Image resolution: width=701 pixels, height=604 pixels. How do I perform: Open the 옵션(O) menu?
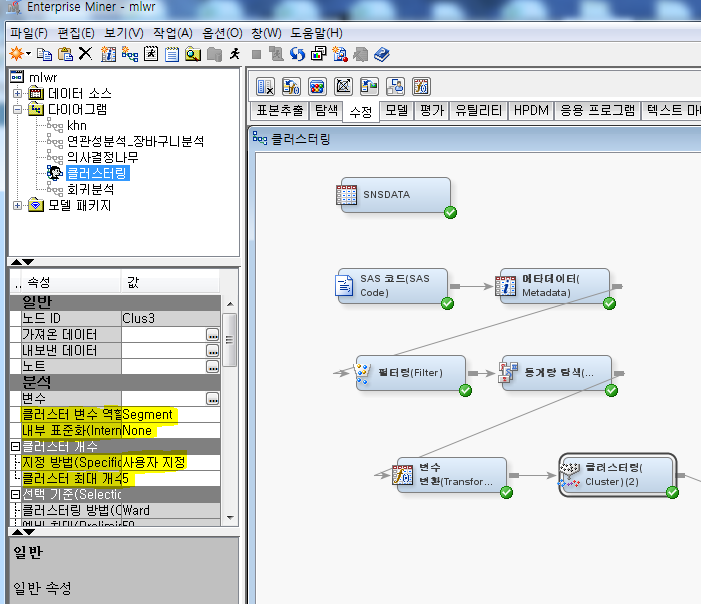click(222, 33)
